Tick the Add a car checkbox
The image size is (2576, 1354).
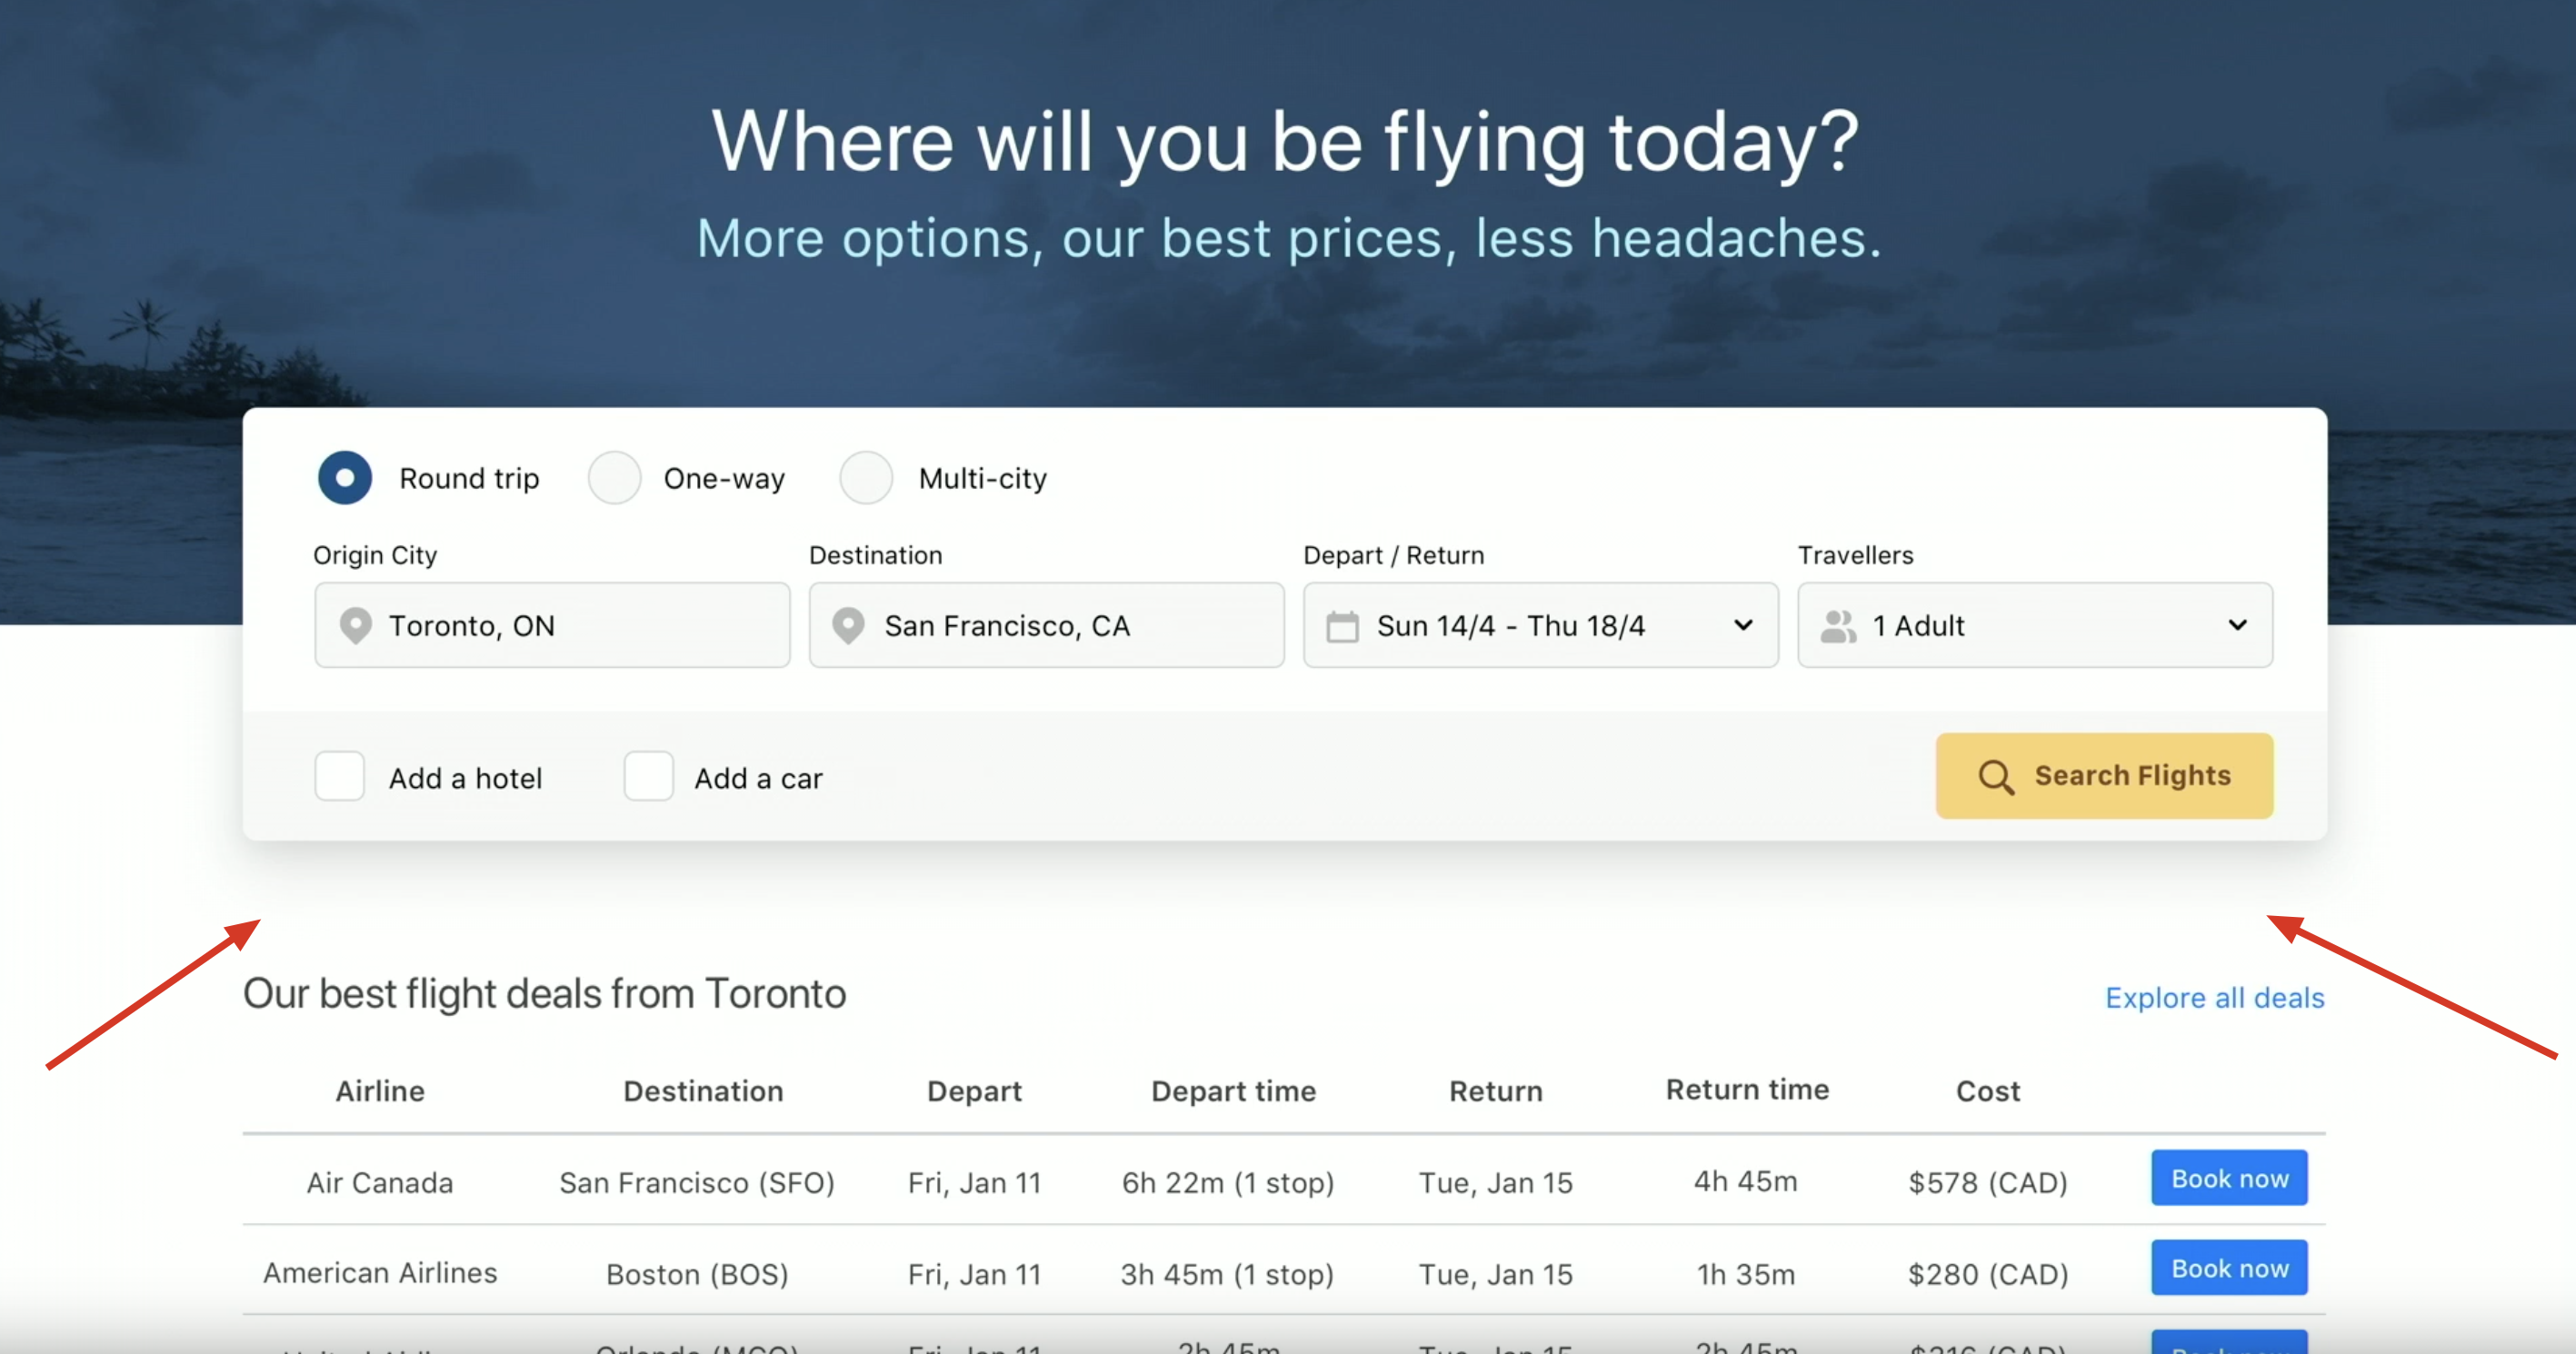pyautogui.click(x=649, y=777)
